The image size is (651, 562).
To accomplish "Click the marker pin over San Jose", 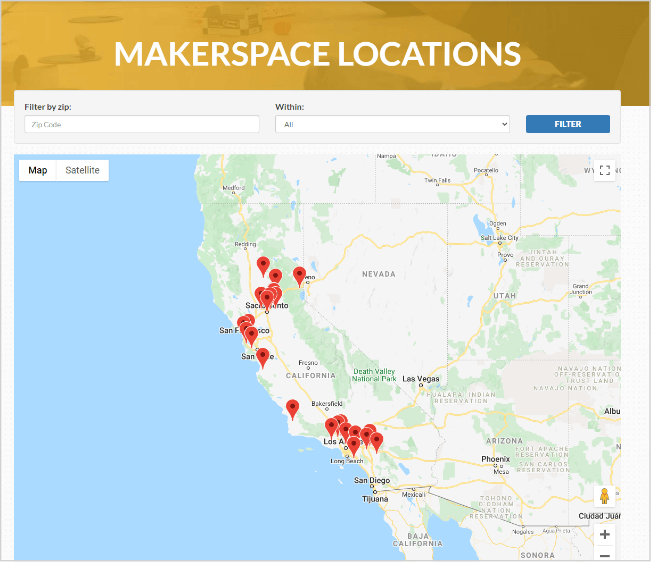I will tap(262, 358).
